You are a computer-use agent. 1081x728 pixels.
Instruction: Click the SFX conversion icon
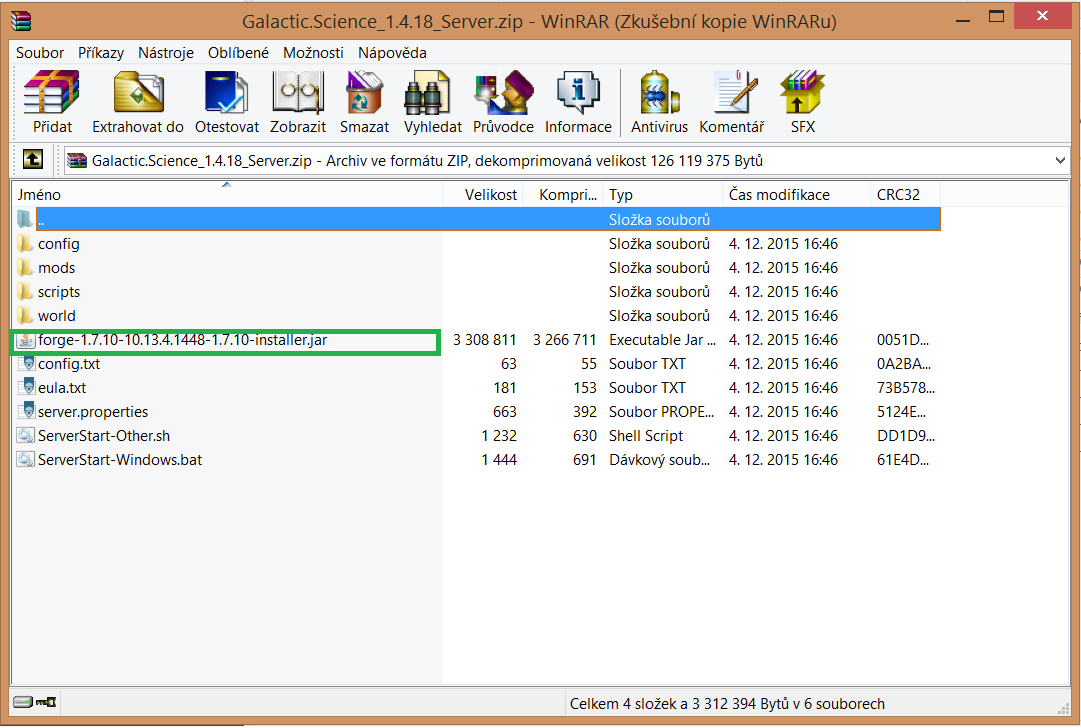pos(801,100)
